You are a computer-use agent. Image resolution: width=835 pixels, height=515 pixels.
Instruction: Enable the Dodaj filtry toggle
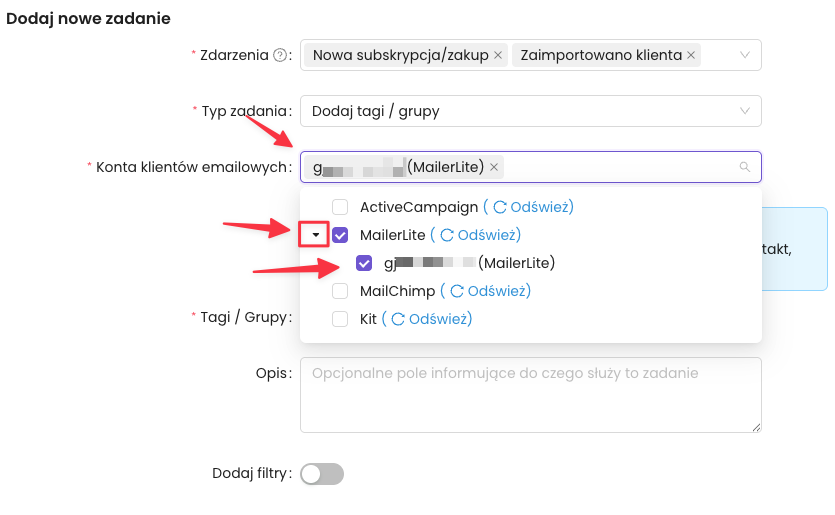322,474
